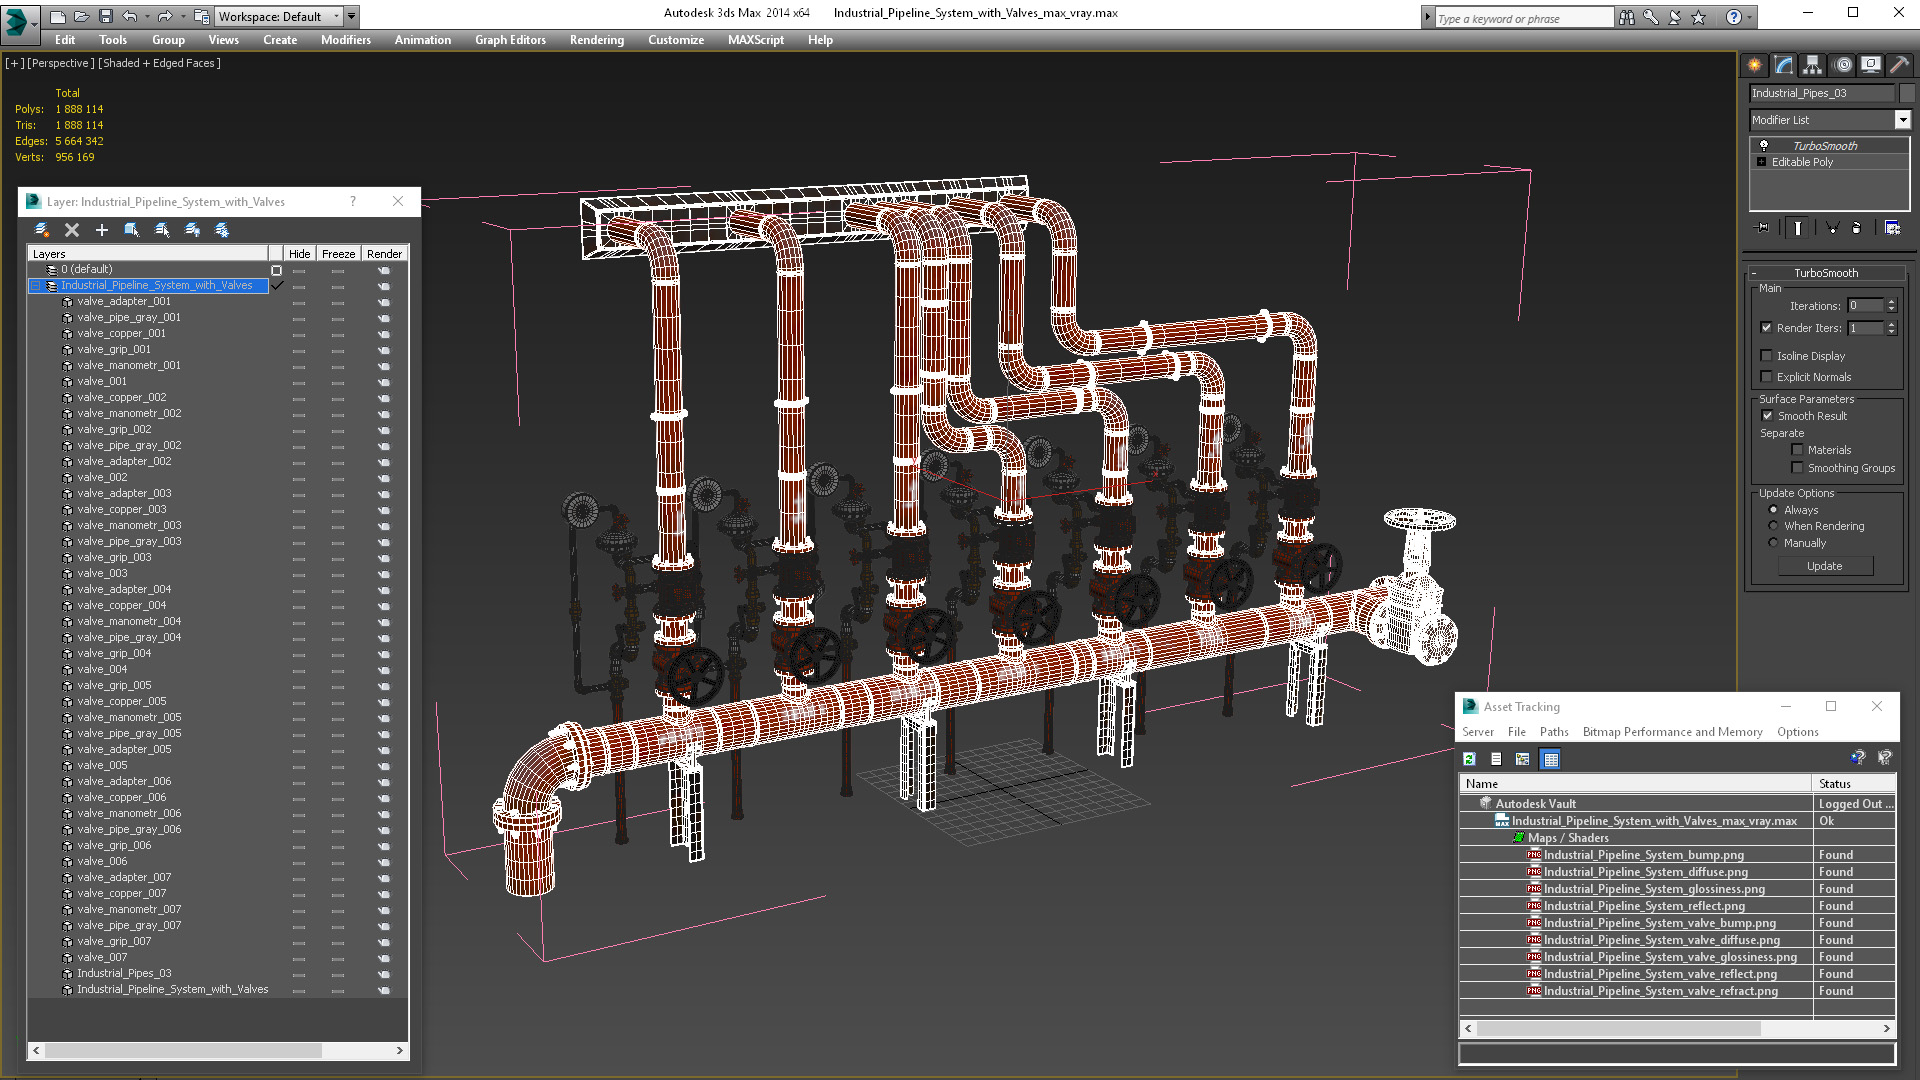Click Hide/Unhide All Layers icon
The height and width of the screenshot is (1080, 1920).
click(192, 230)
